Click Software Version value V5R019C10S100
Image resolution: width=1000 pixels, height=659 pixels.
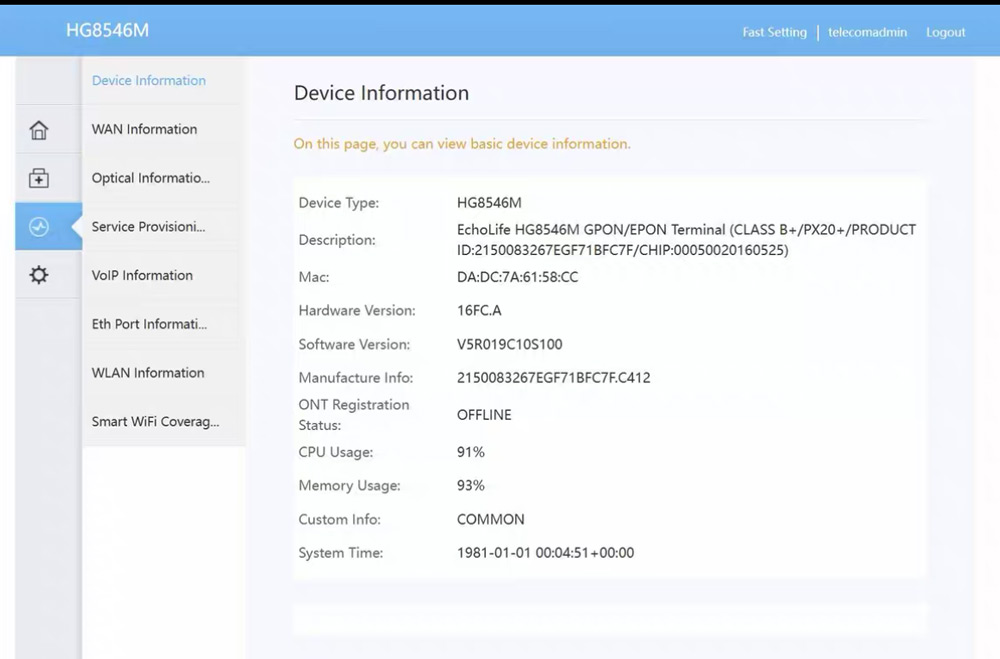510,344
